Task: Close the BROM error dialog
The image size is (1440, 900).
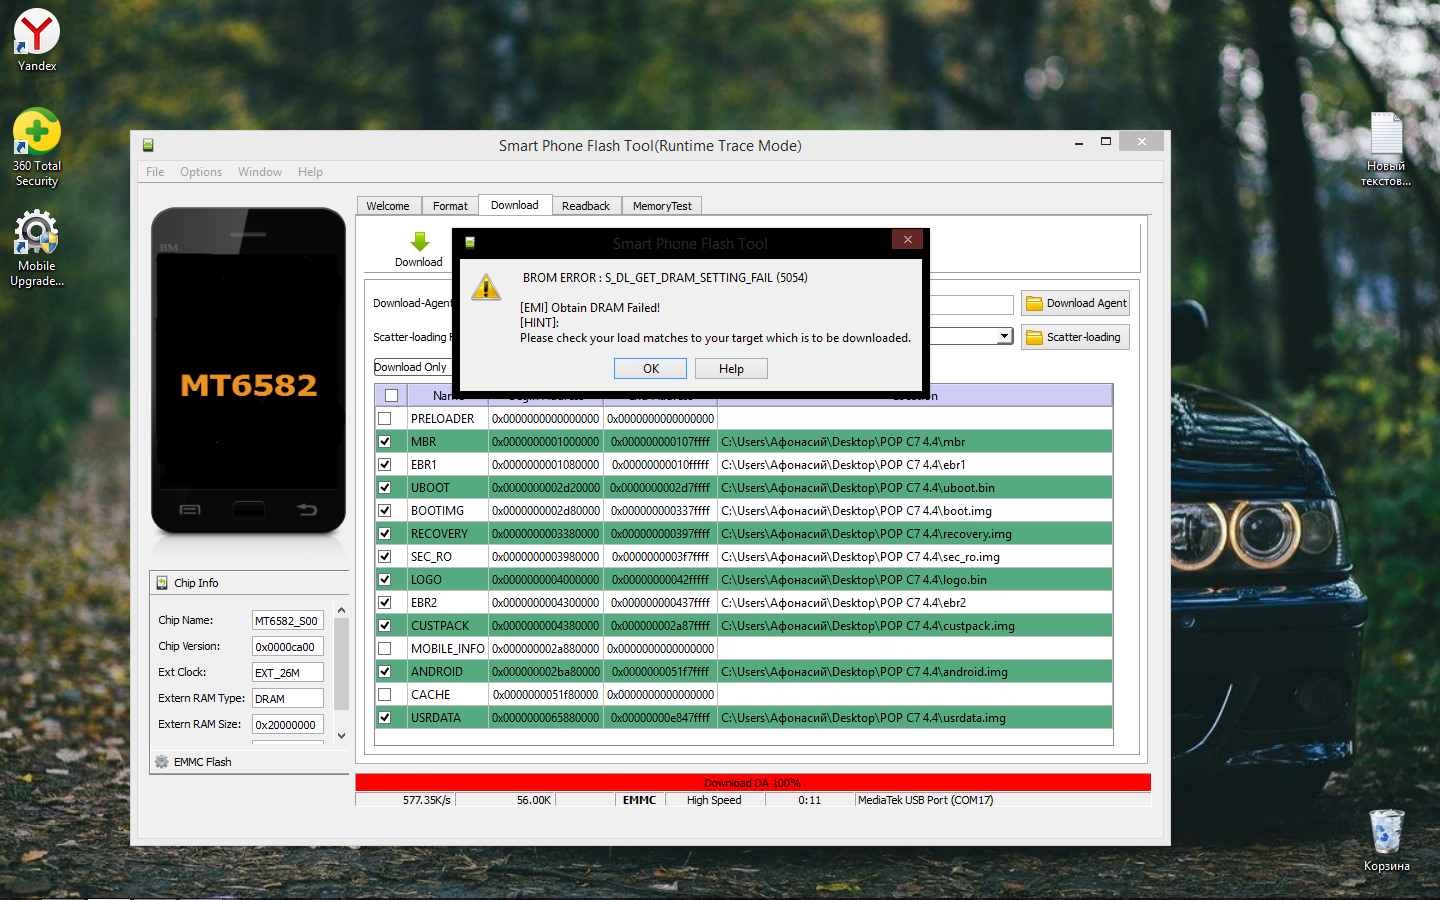Action: [x=907, y=240]
